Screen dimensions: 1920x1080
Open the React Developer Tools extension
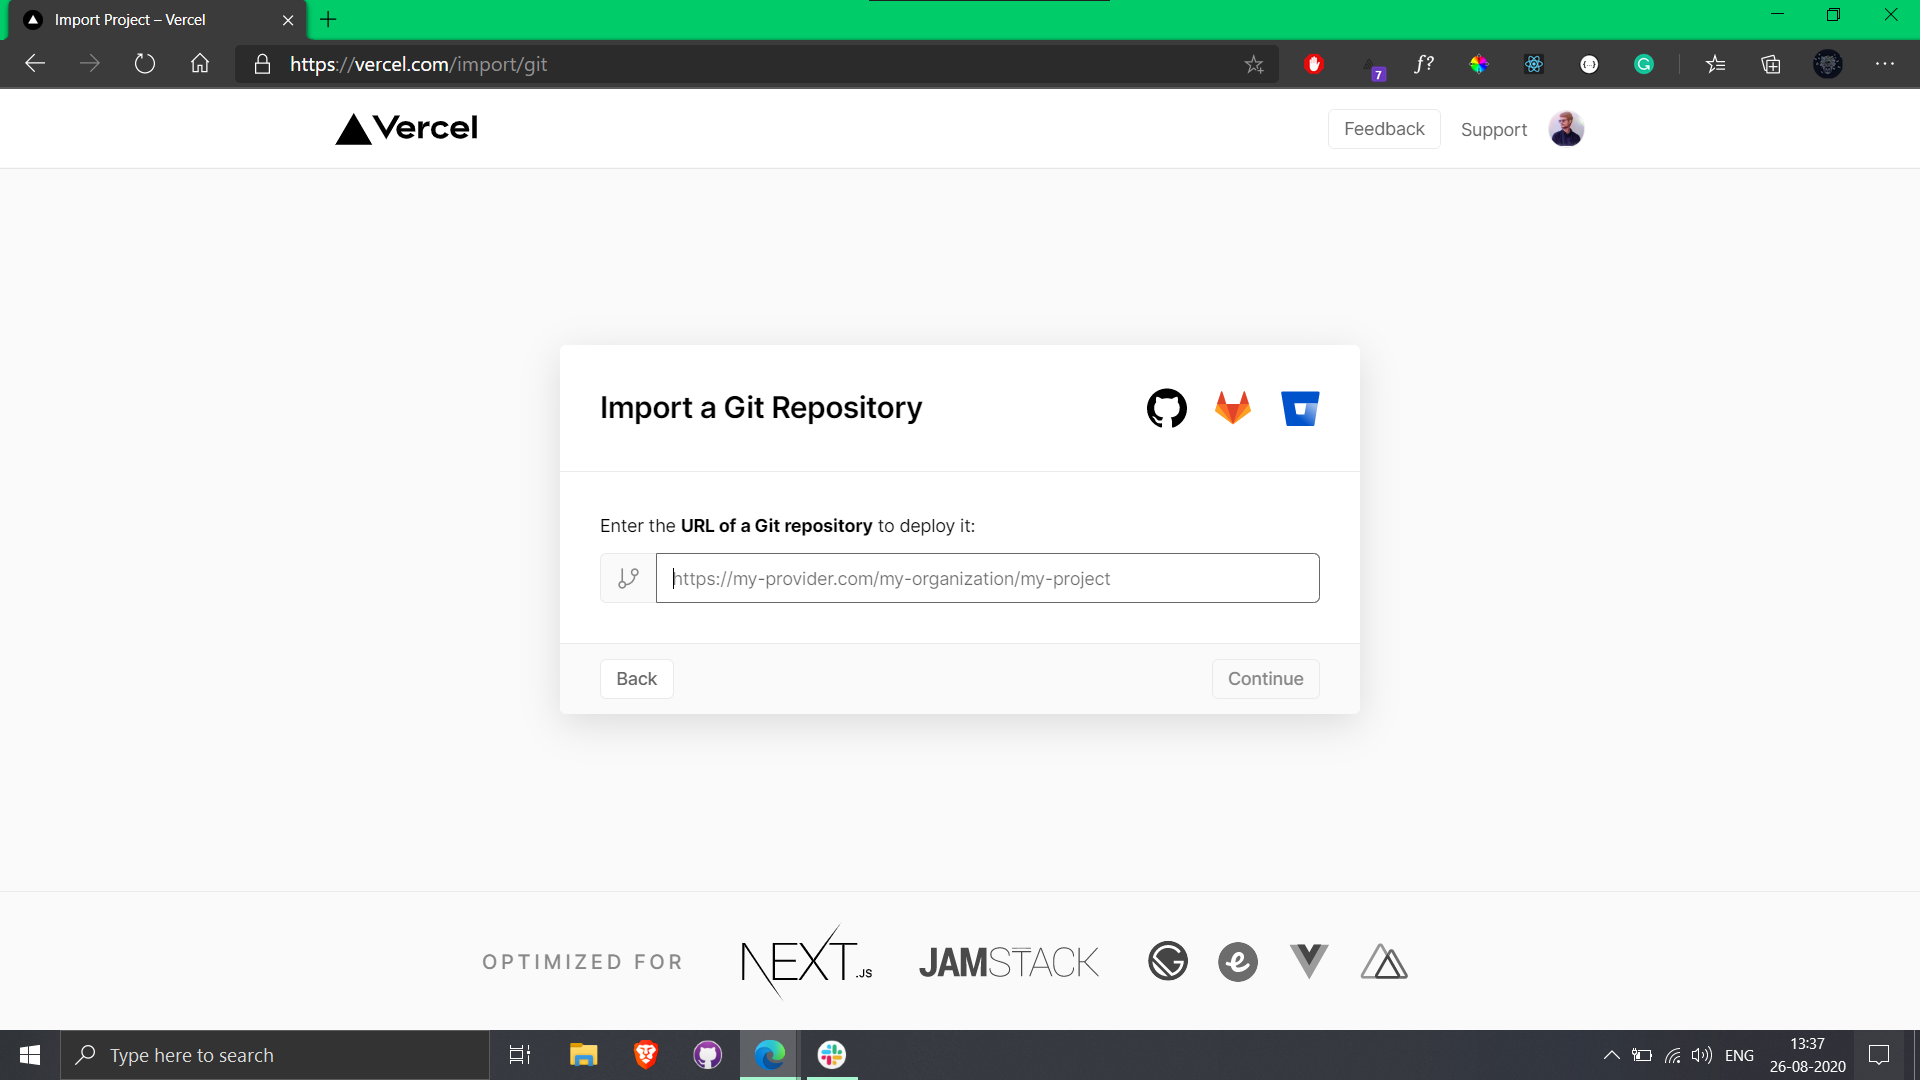(1534, 64)
